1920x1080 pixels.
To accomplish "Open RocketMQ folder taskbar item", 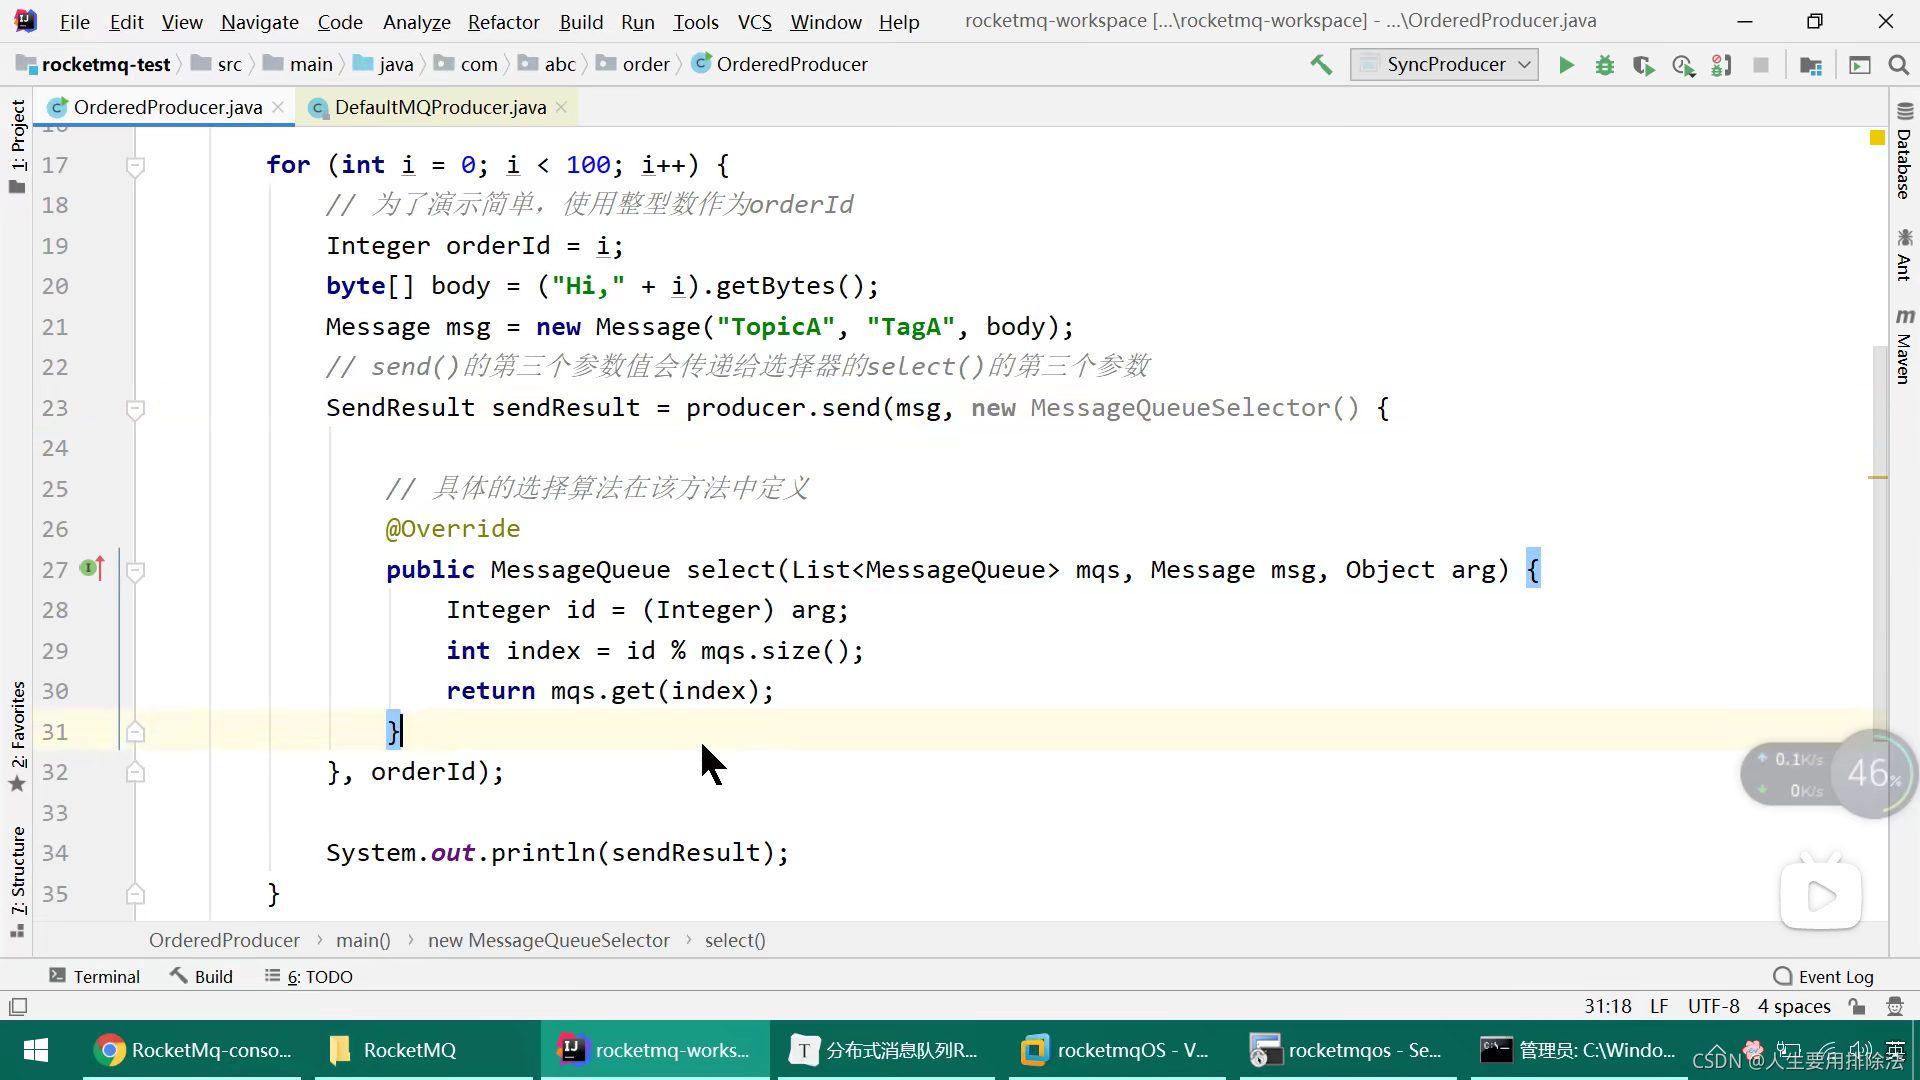I will coord(424,1050).
